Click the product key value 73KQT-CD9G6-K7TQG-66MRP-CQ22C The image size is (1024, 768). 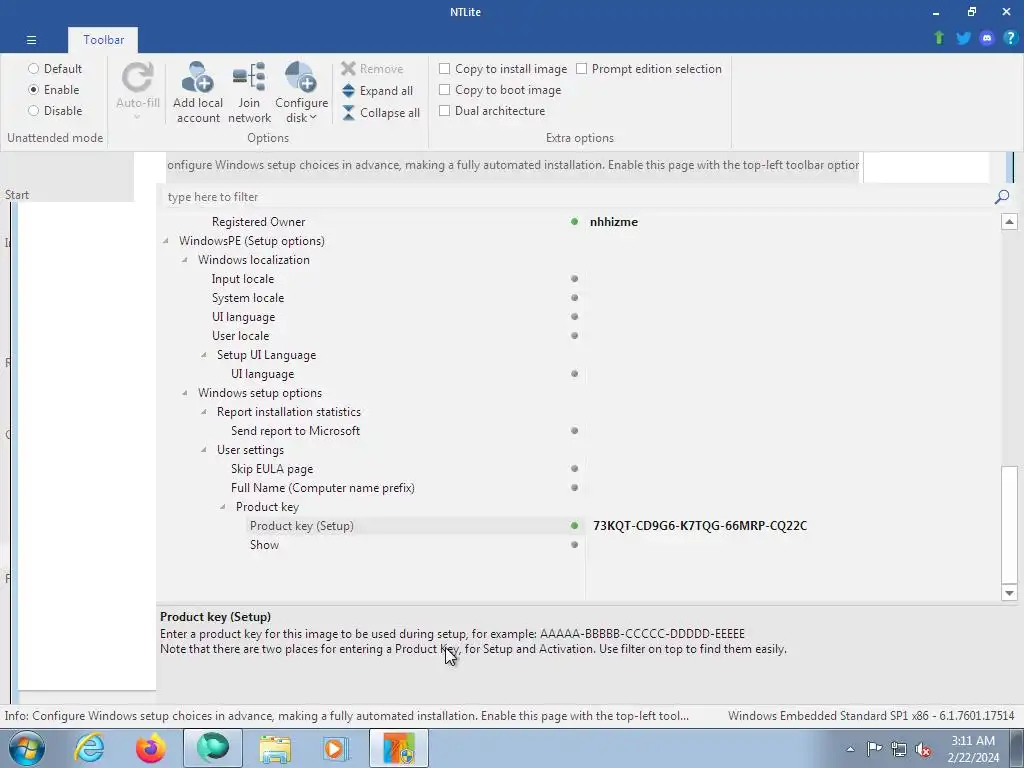point(699,526)
